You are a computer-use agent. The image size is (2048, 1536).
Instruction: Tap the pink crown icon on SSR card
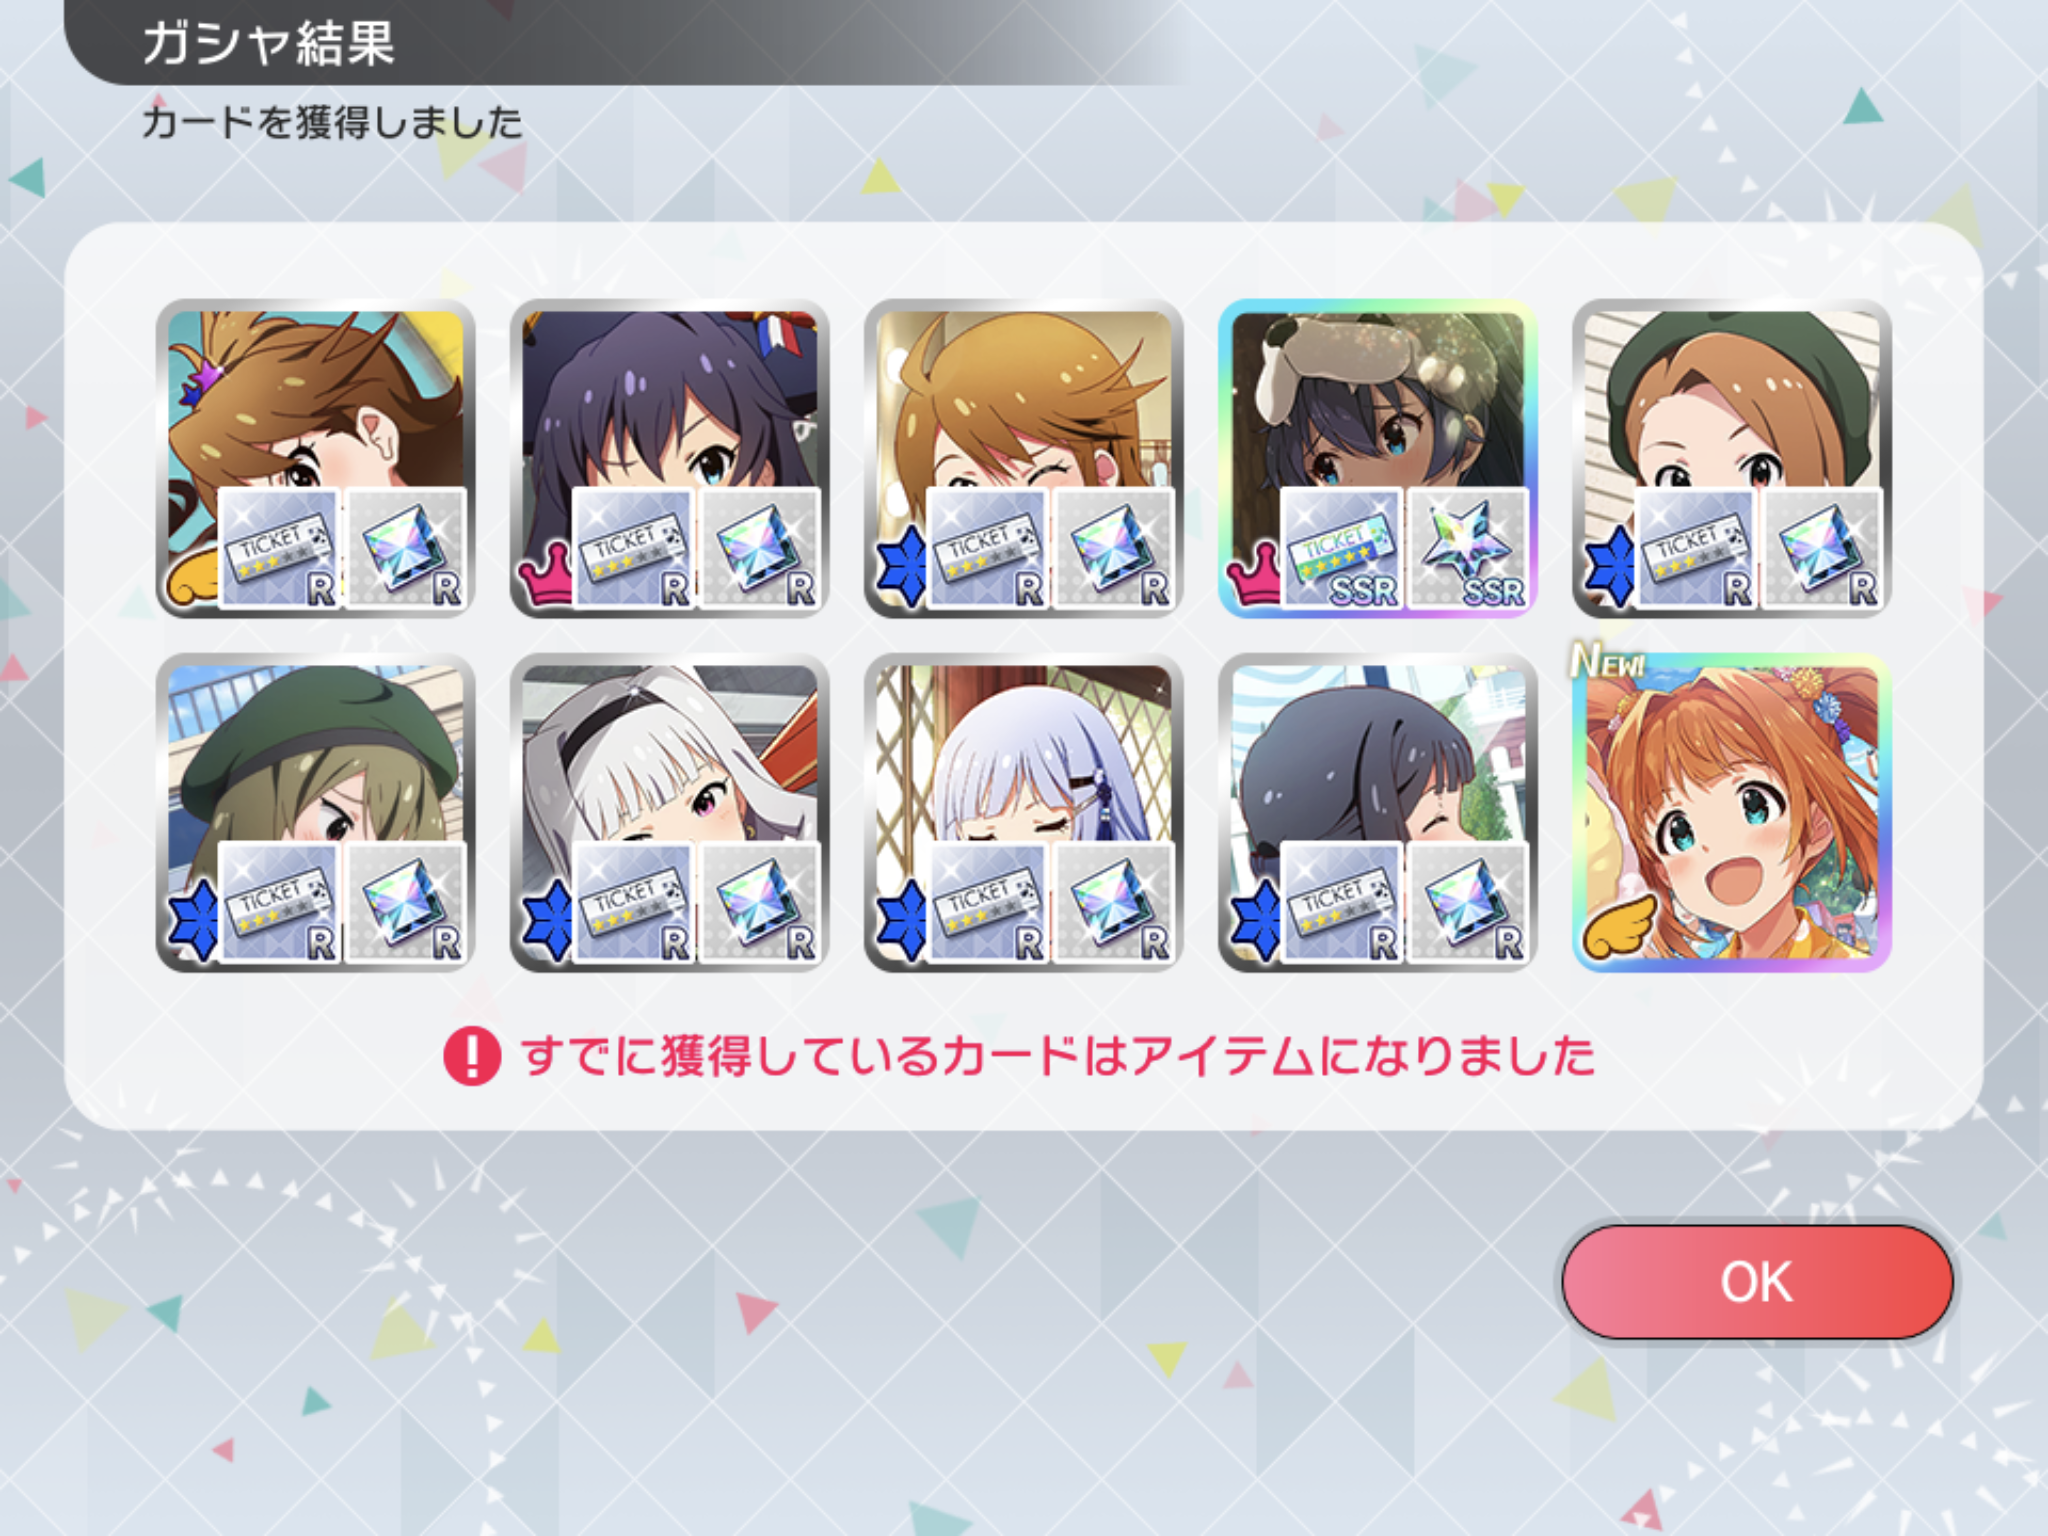(x=1254, y=573)
